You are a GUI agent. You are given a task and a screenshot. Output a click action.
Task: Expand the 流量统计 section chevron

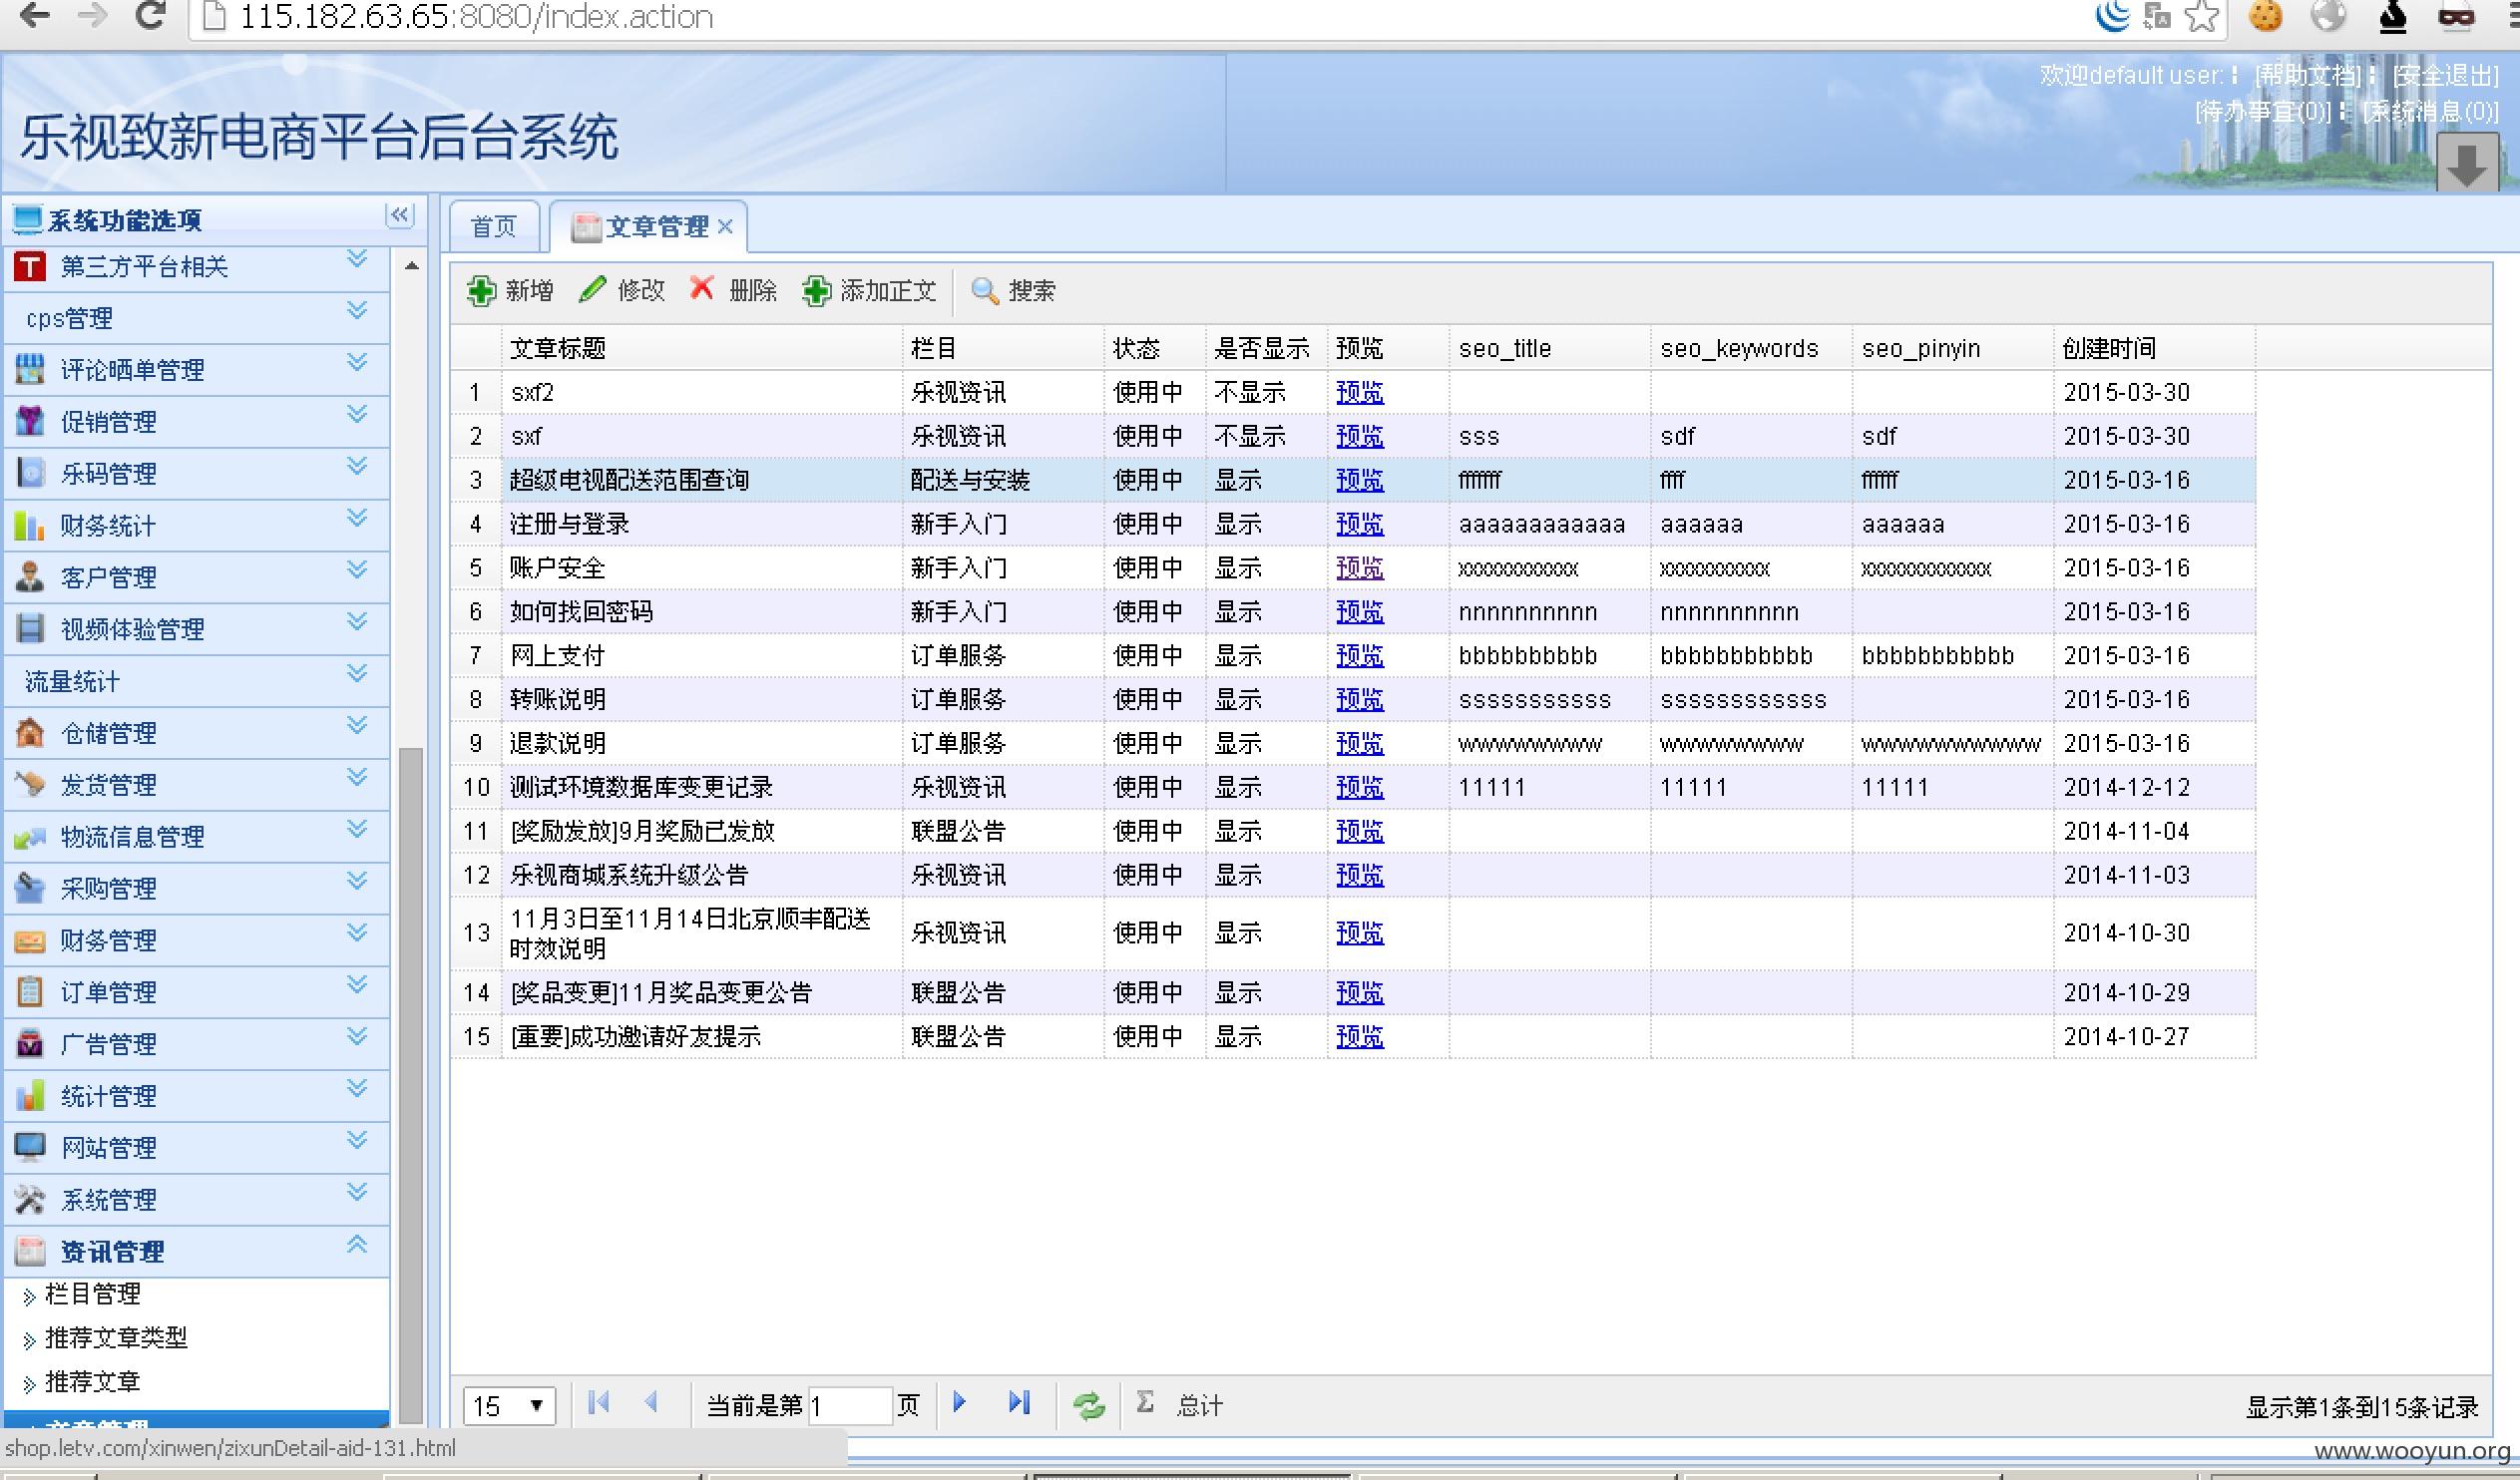tap(357, 674)
